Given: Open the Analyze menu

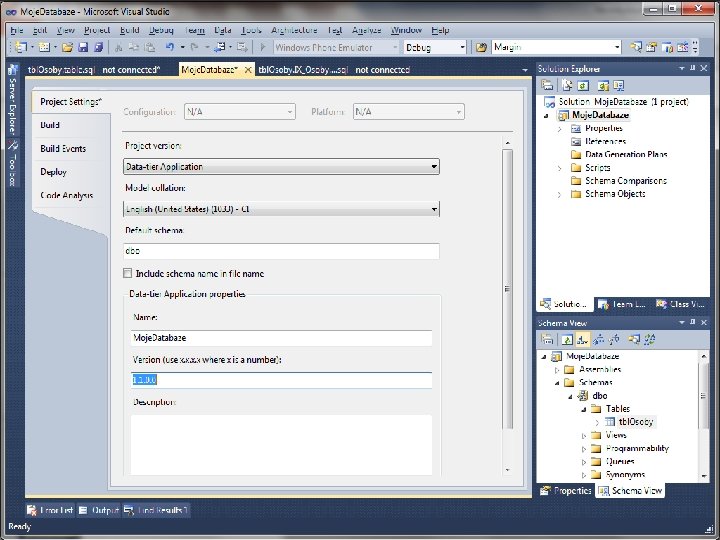Looking at the screenshot, I should click(366, 30).
